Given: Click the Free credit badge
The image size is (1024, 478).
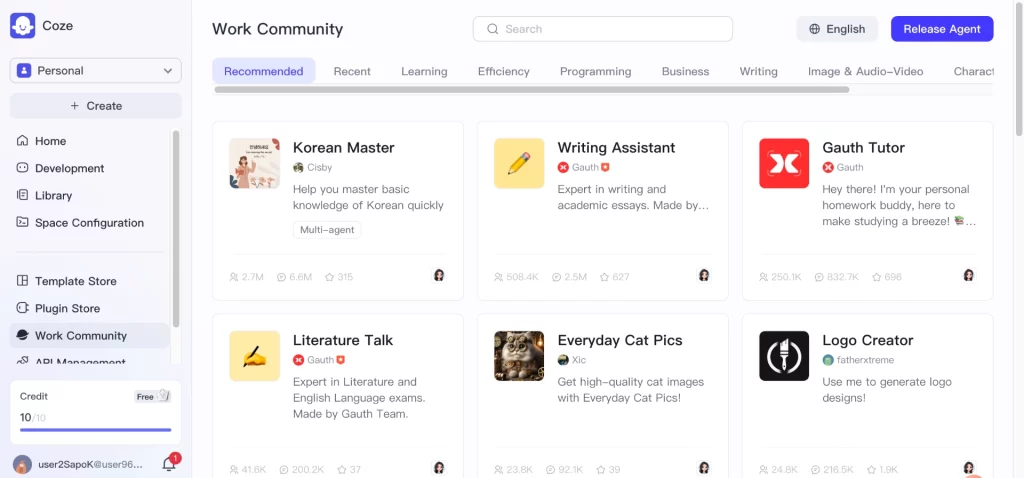Looking at the screenshot, I should [152, 396].
